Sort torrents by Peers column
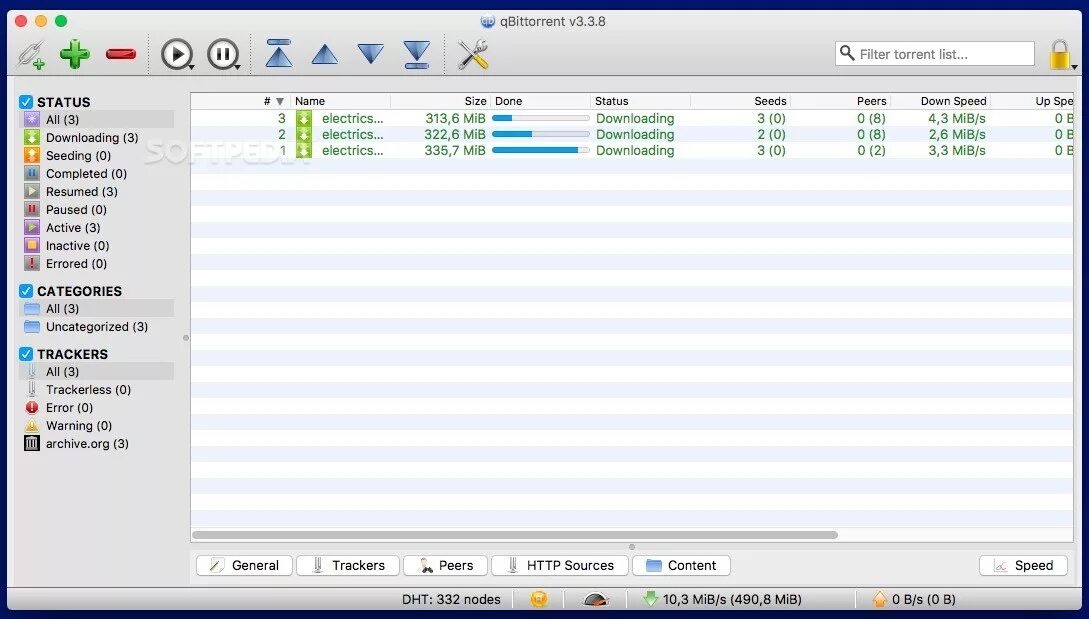This screenshot has width=1089, height=619. (840, 101)
